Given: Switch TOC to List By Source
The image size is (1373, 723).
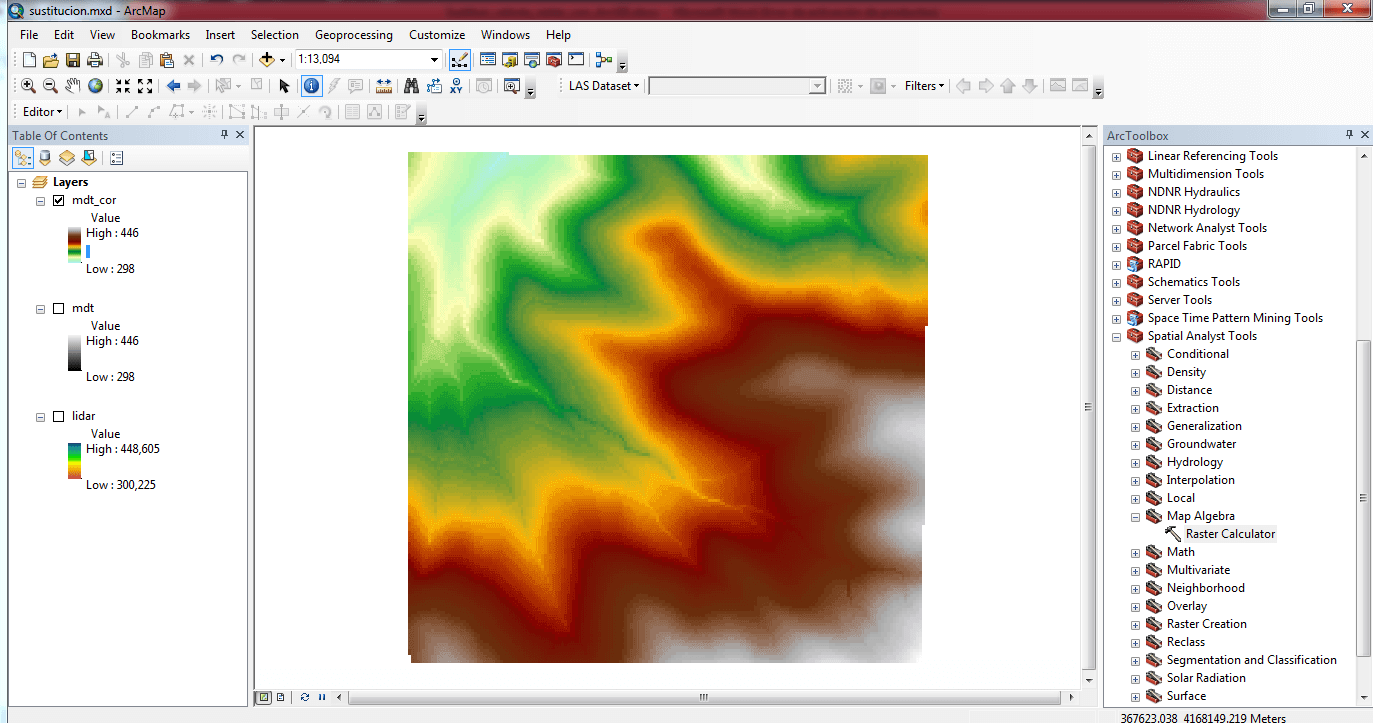Looking at the screenshot, I should pos(45,158).
